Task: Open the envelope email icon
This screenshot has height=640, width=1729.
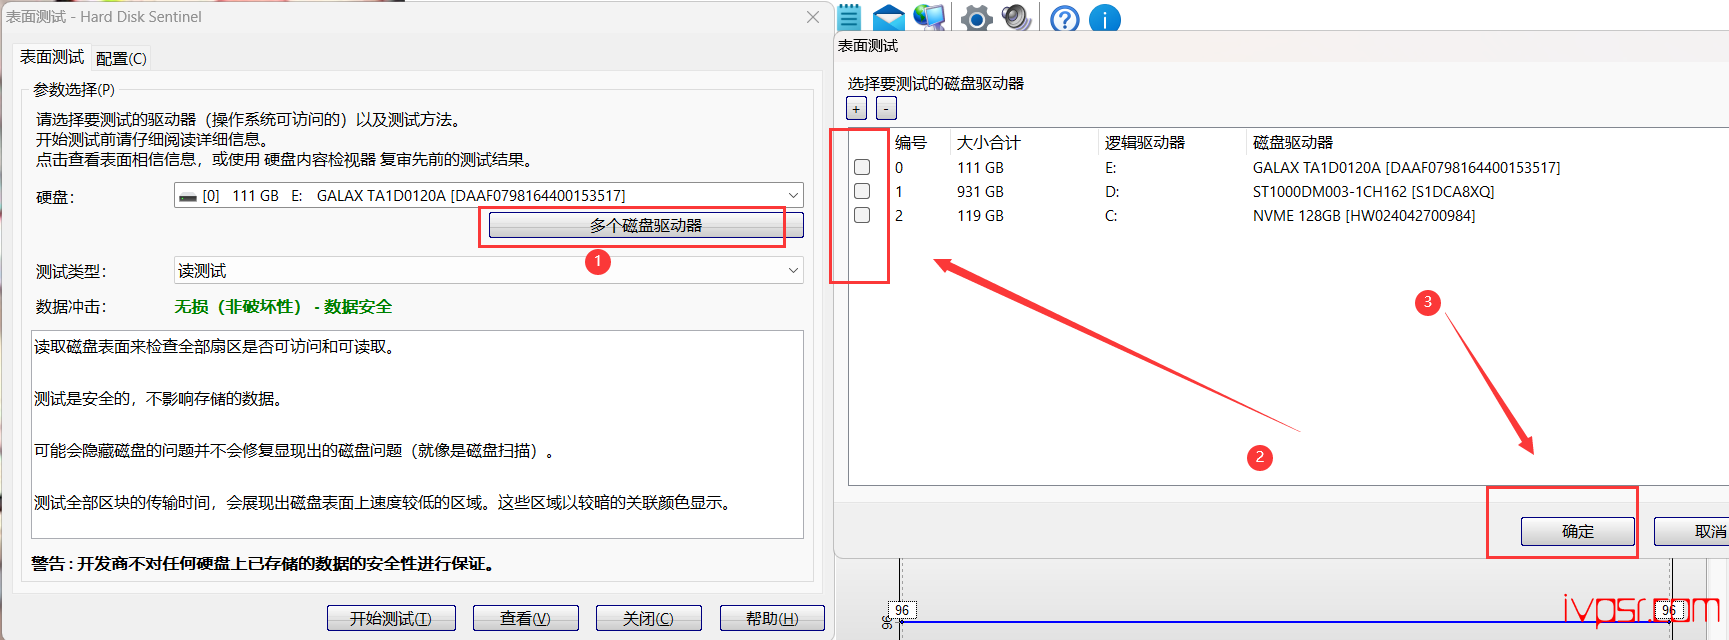Action: 888,18
